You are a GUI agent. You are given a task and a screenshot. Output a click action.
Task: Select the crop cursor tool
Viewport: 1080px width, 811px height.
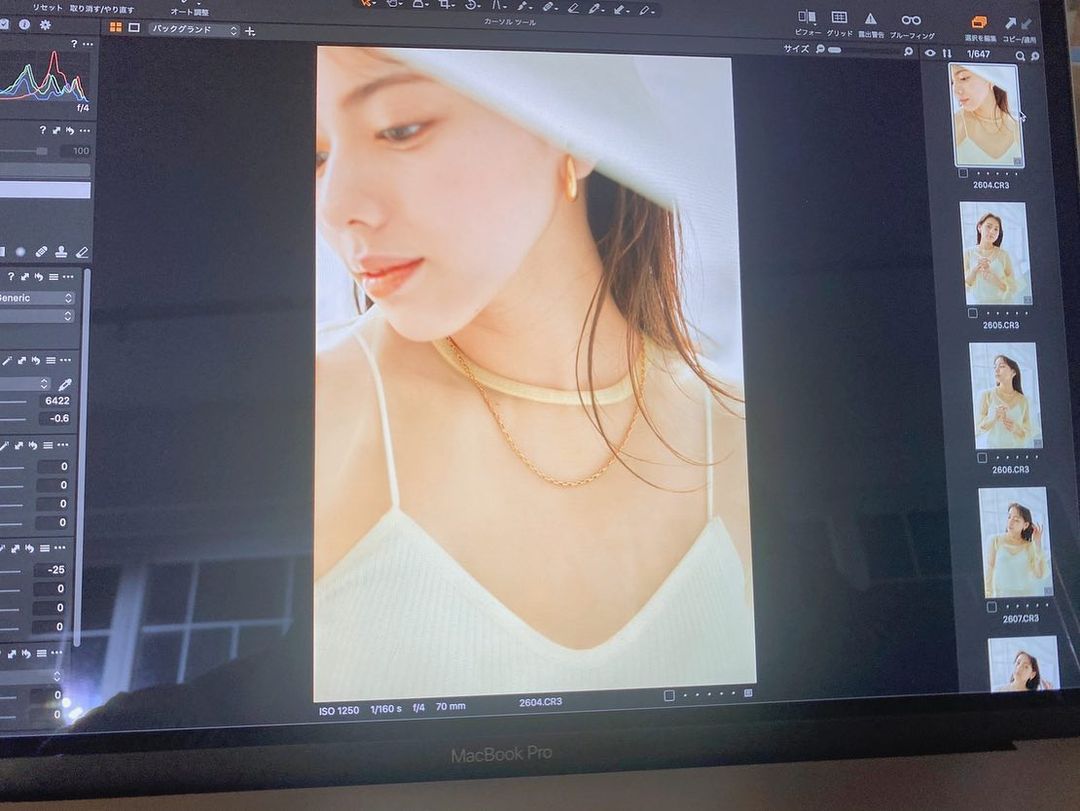(446, 4)
